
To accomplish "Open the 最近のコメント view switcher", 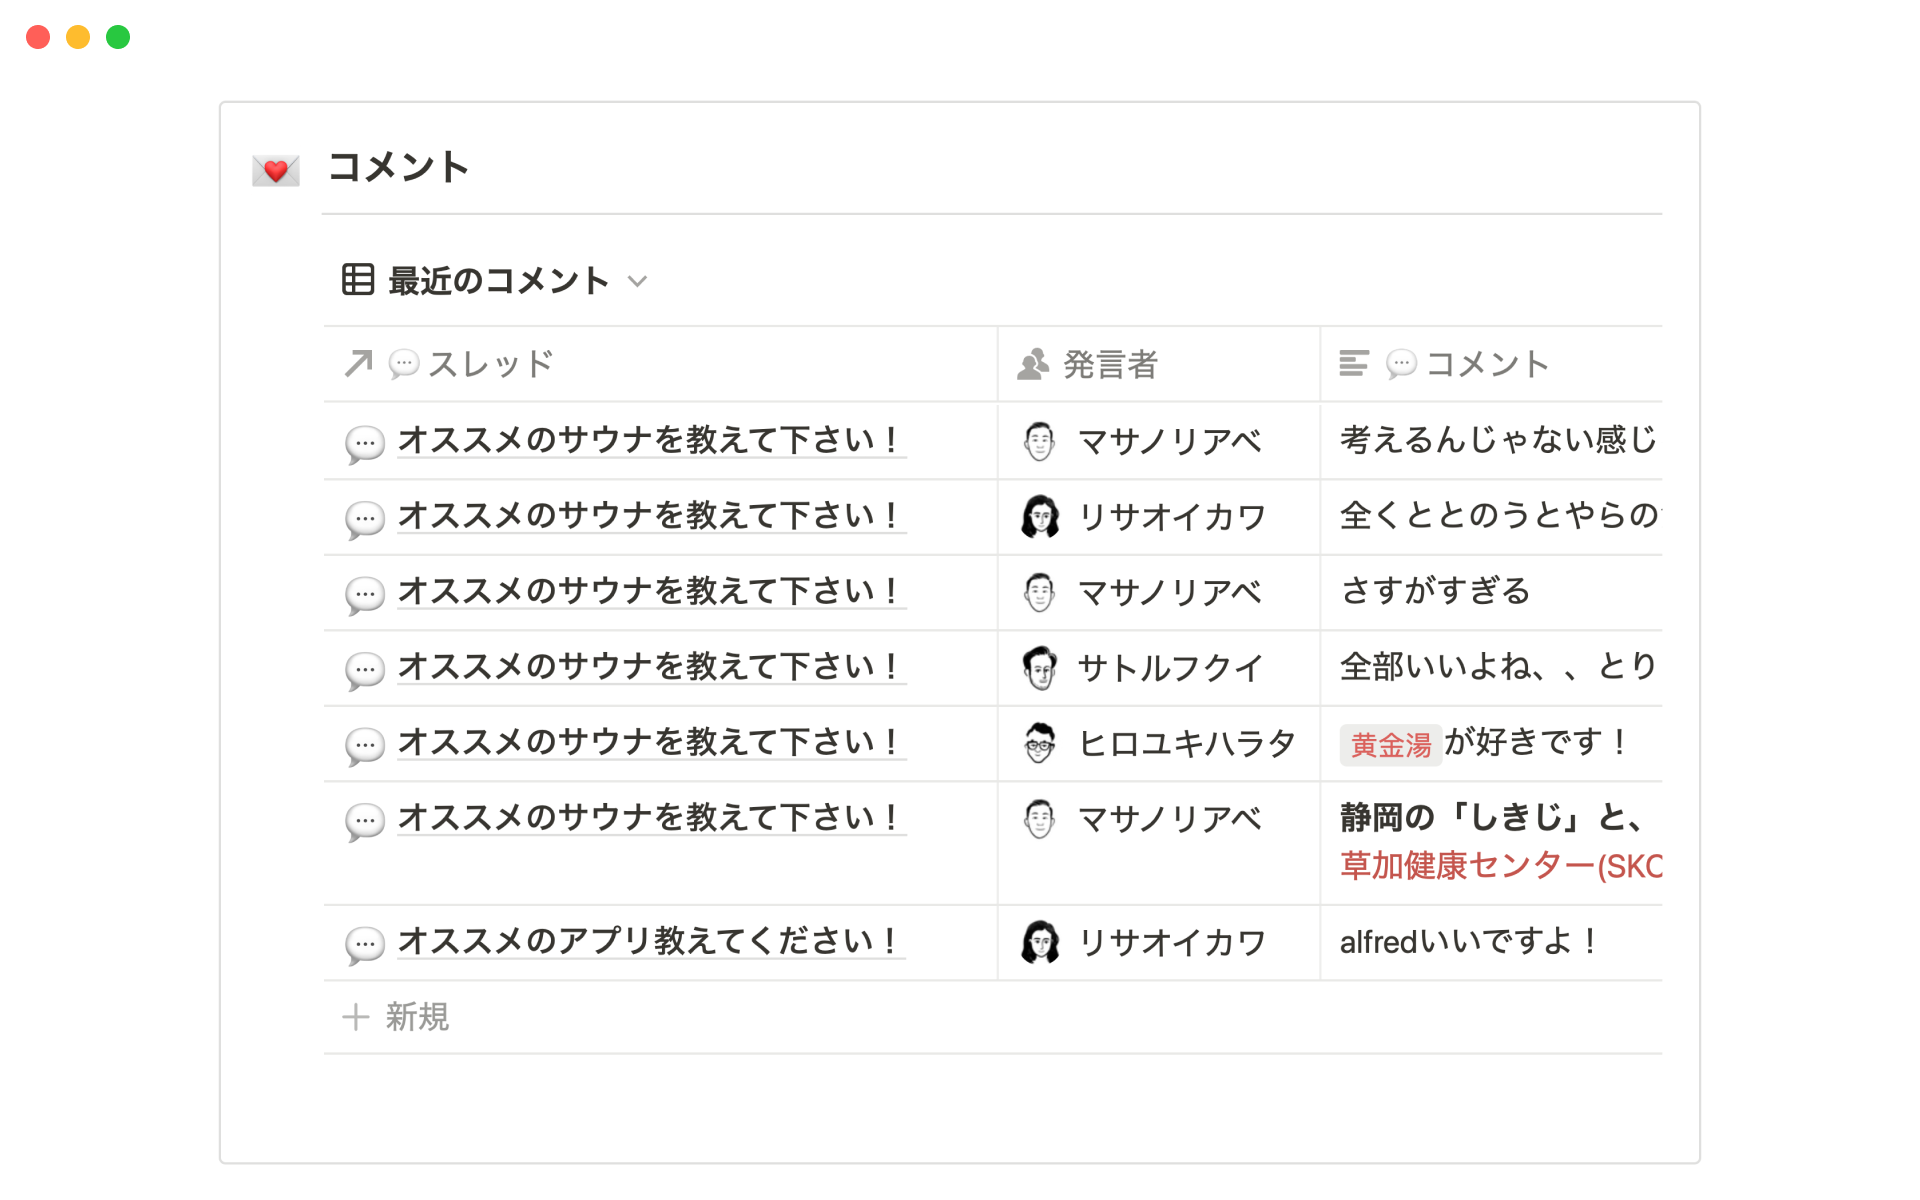I will (x=498, y=281).
